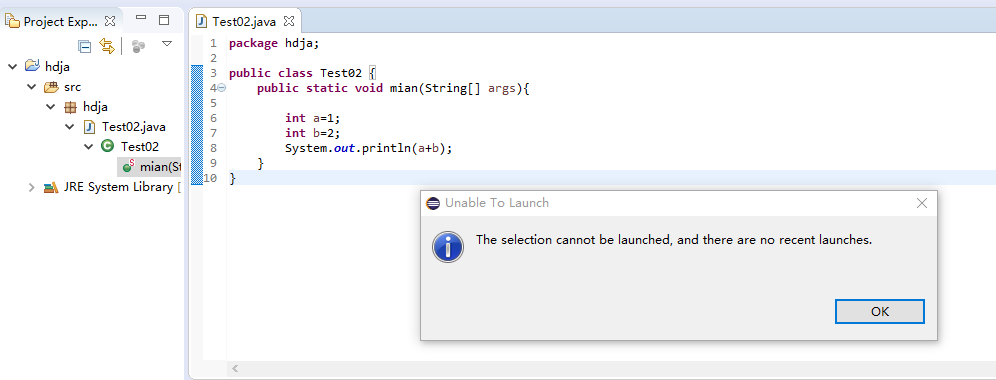Close the Test02.java editor tab
The height and width of the screenshot is (380, 996).
[288, 21]
